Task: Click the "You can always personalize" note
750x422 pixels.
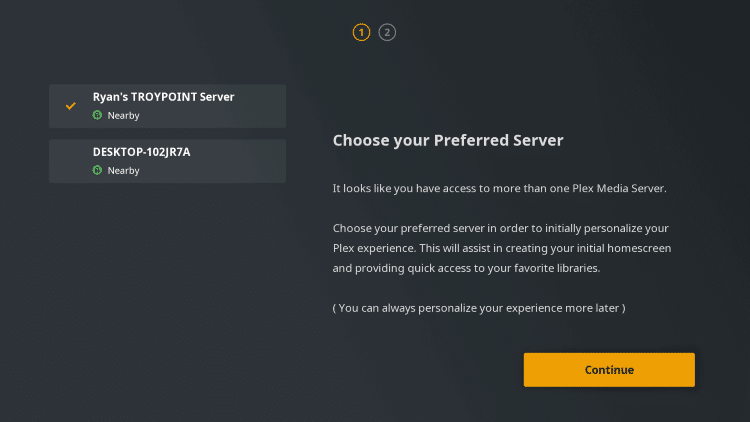Action: (479, 308)
